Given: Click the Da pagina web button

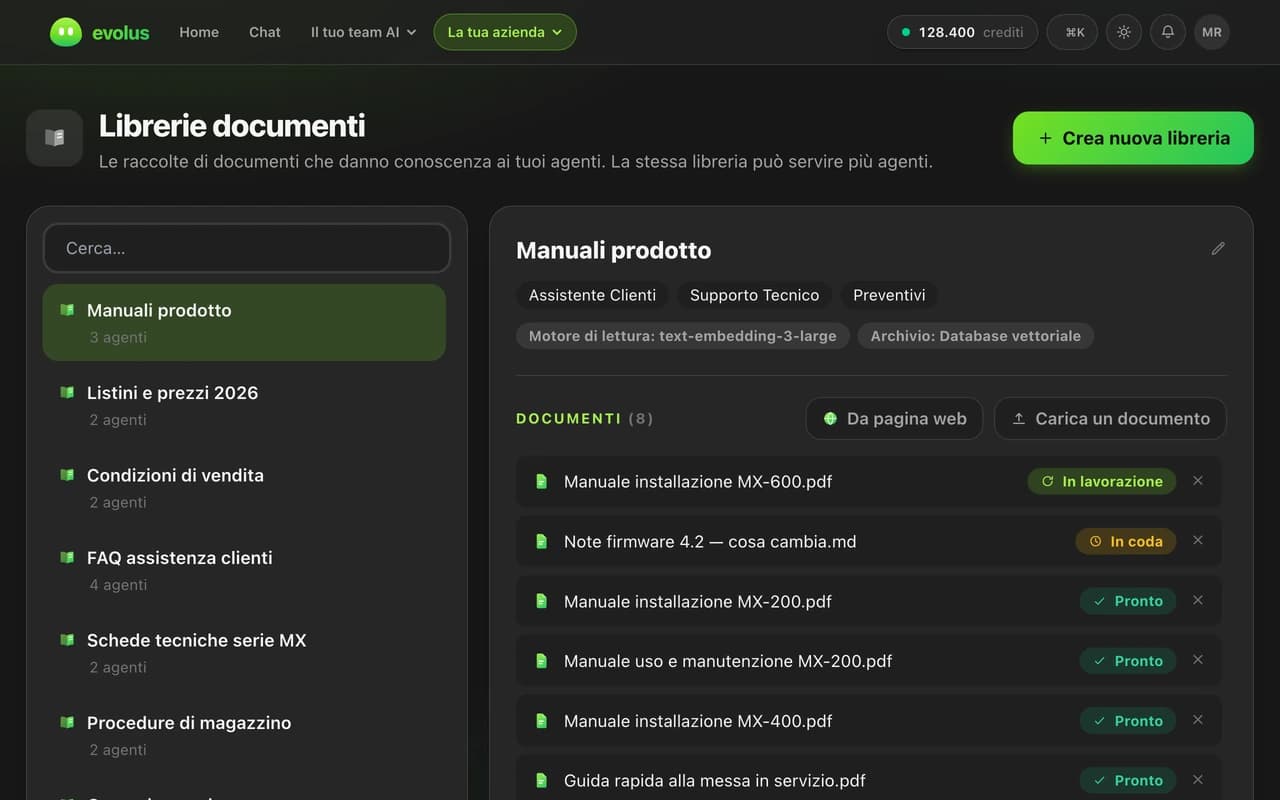Looking at the screenshot, I should [895, 419].
